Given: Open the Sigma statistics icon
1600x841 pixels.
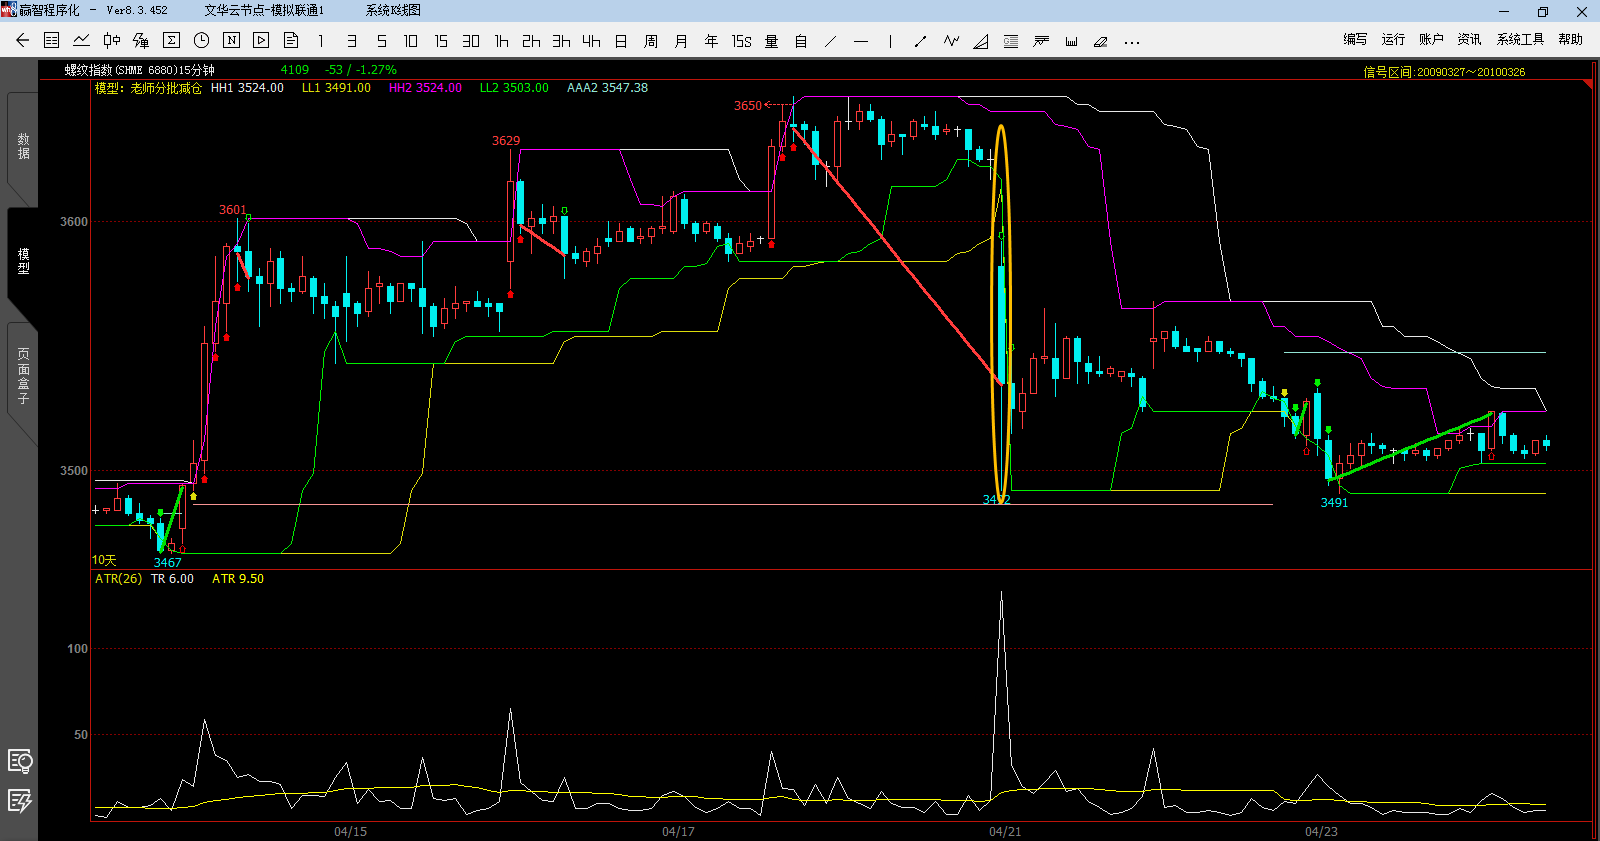Looking at the screenshot, I should [x=171, y=41].
